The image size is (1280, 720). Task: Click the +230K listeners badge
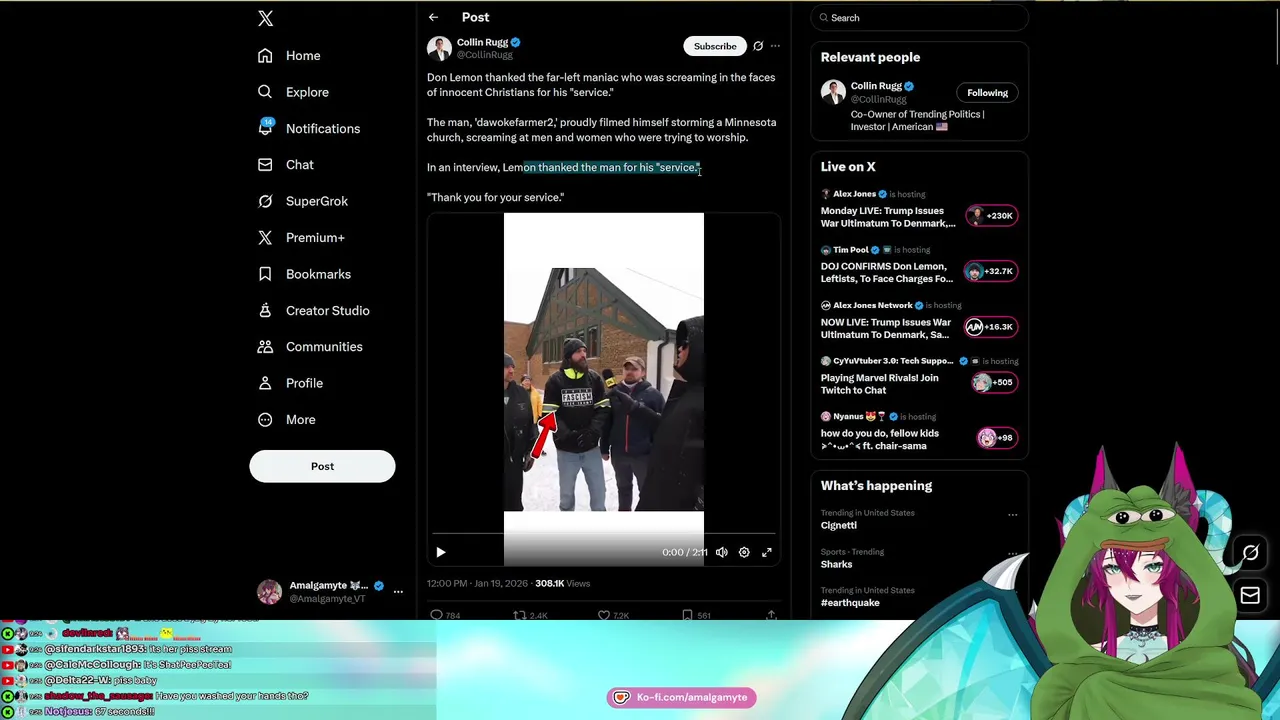pyautogui.click(x=991, y=216)
